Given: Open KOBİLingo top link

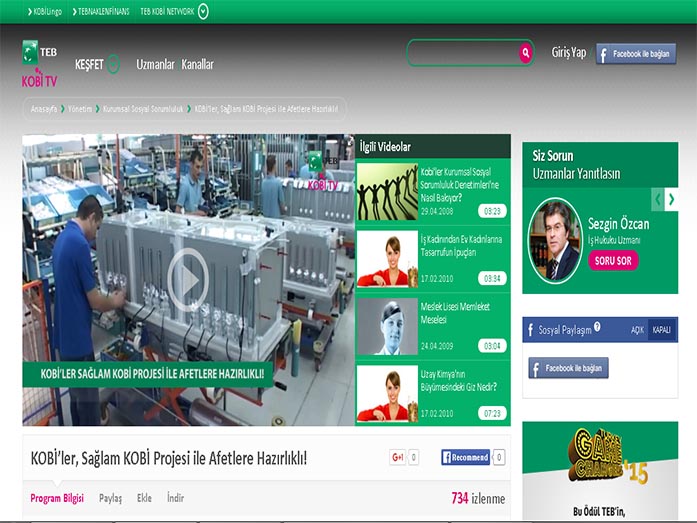Looking at the screenshot, I should (x=44, y=12).
